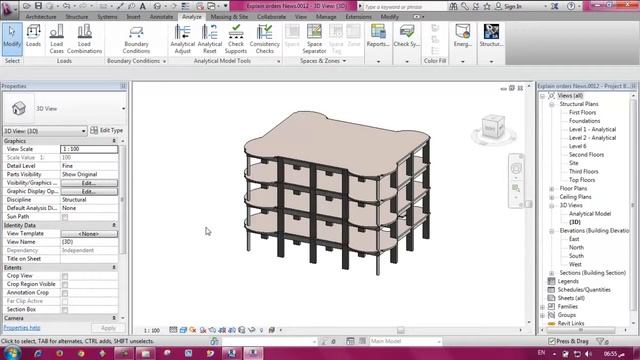The width and height of the screenshot is (640, 360).
Task: Open the Manage tab
Action: click(x=326, y=17)
